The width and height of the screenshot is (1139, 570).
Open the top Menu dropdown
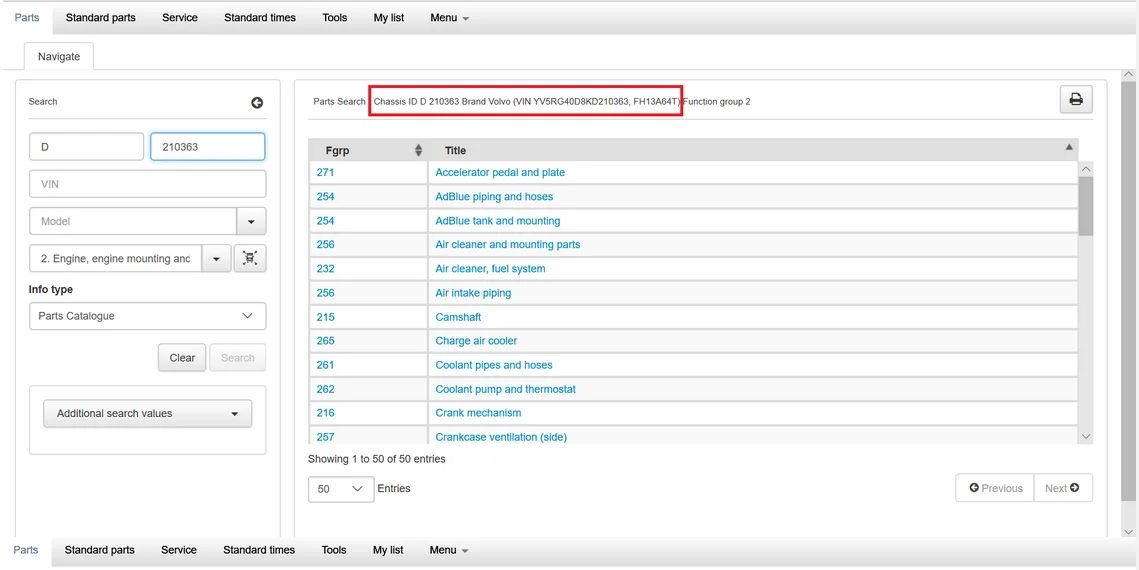point(449,17)
